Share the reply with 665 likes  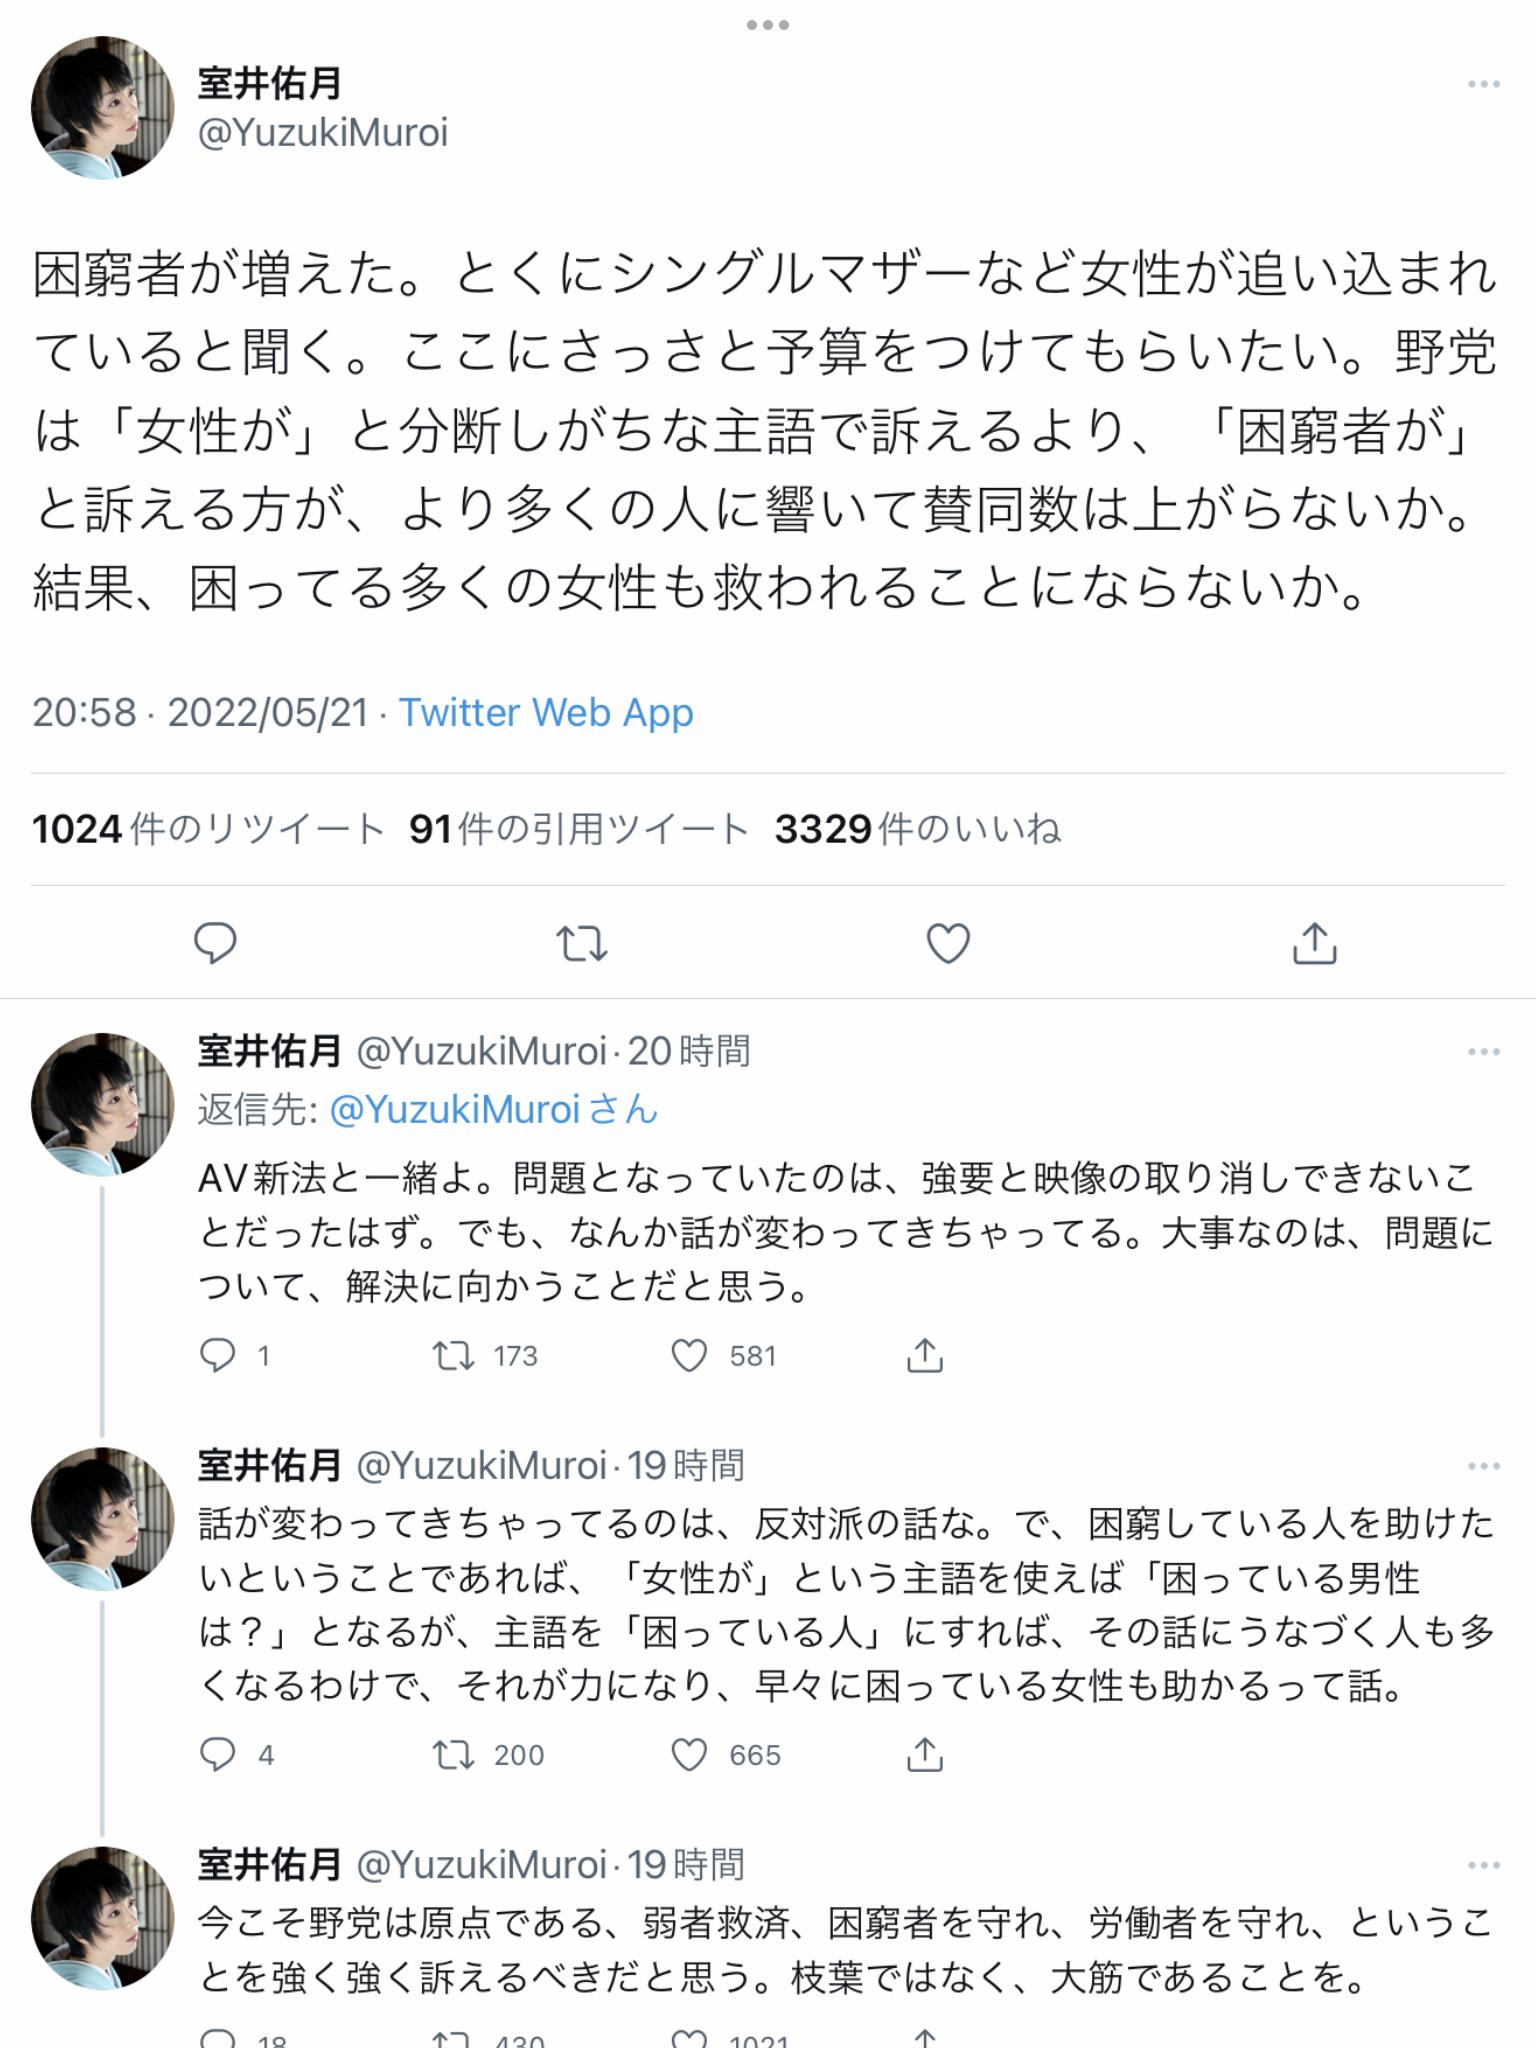click(x=924, y=1755)
